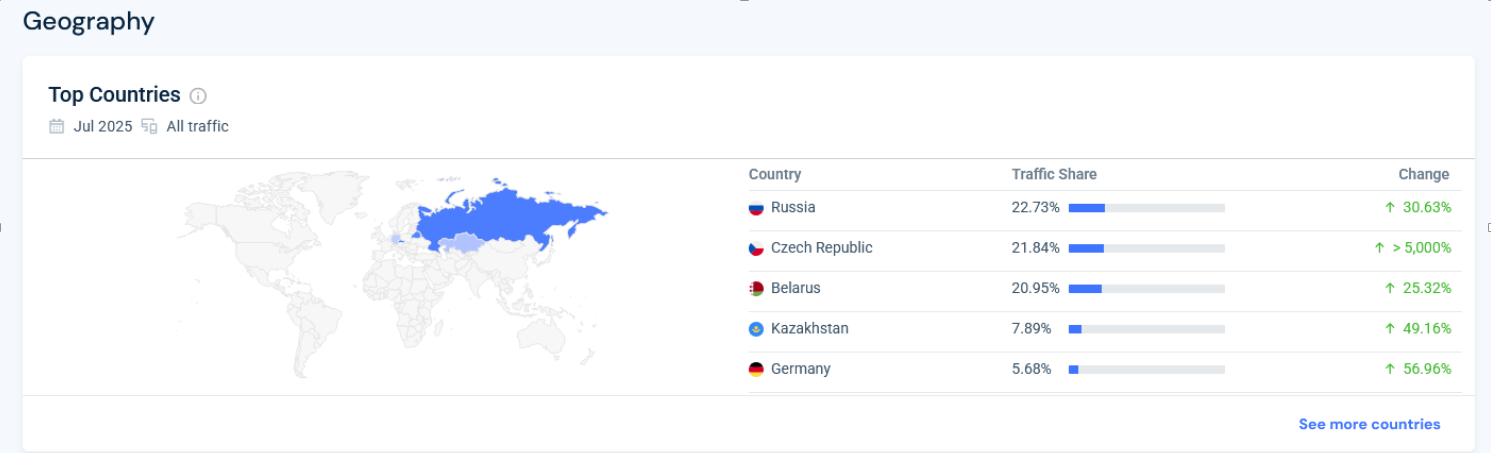Viewport: 1491px width, 453px height.
Task: Click the Russia flag icon
Action: (x=756, y=208)
